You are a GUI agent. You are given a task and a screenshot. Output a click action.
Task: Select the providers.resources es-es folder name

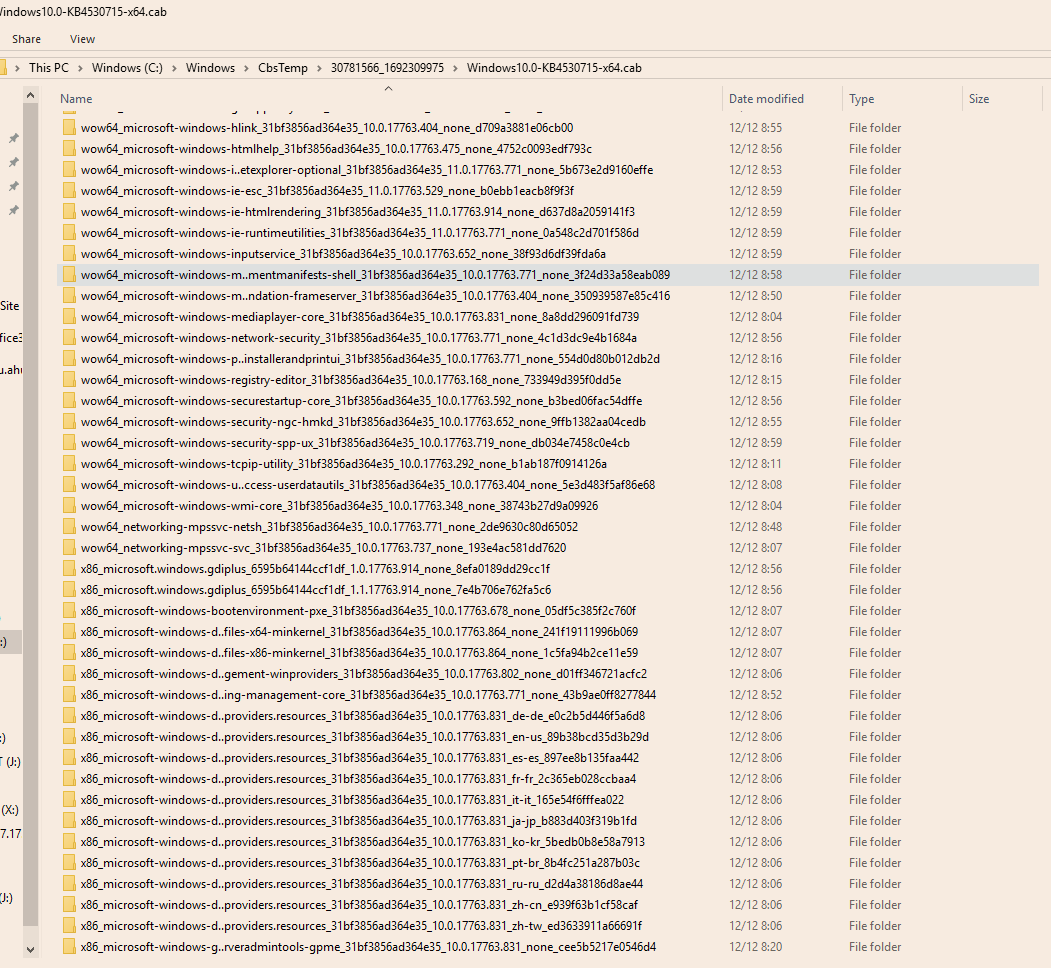[x=360, y=758]
